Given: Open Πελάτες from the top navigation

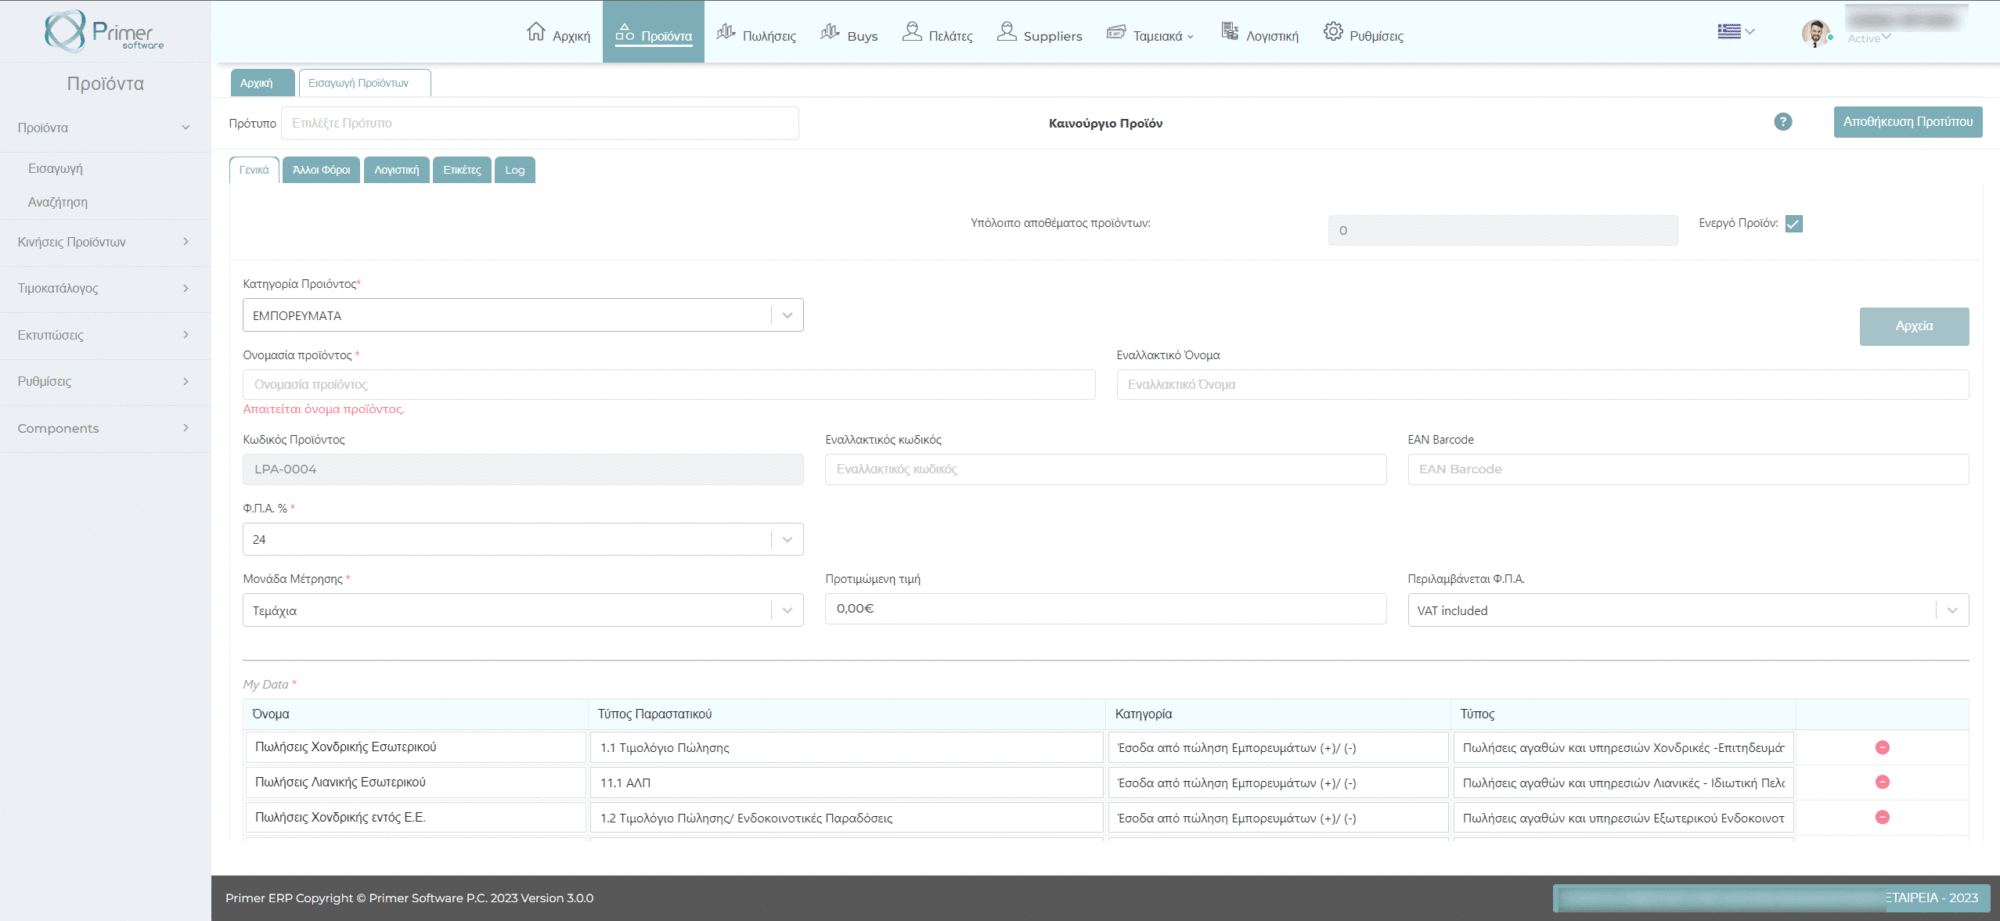Looking at the screenshot, I should 937,34.
